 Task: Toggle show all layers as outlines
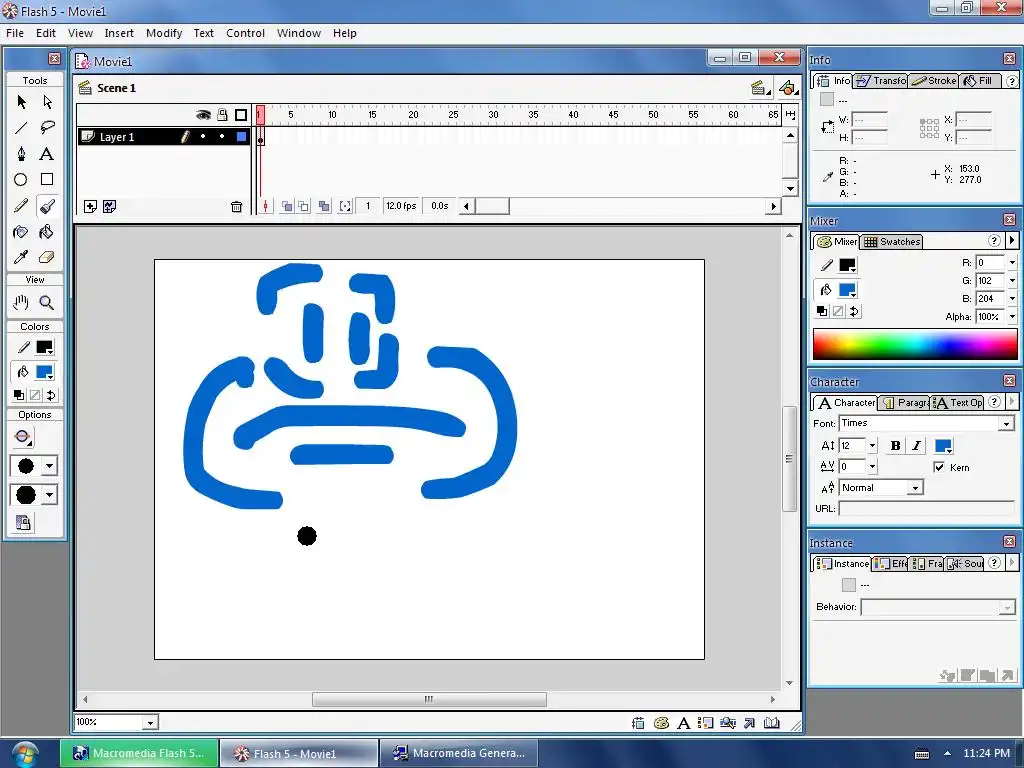(x=241, y=115)
